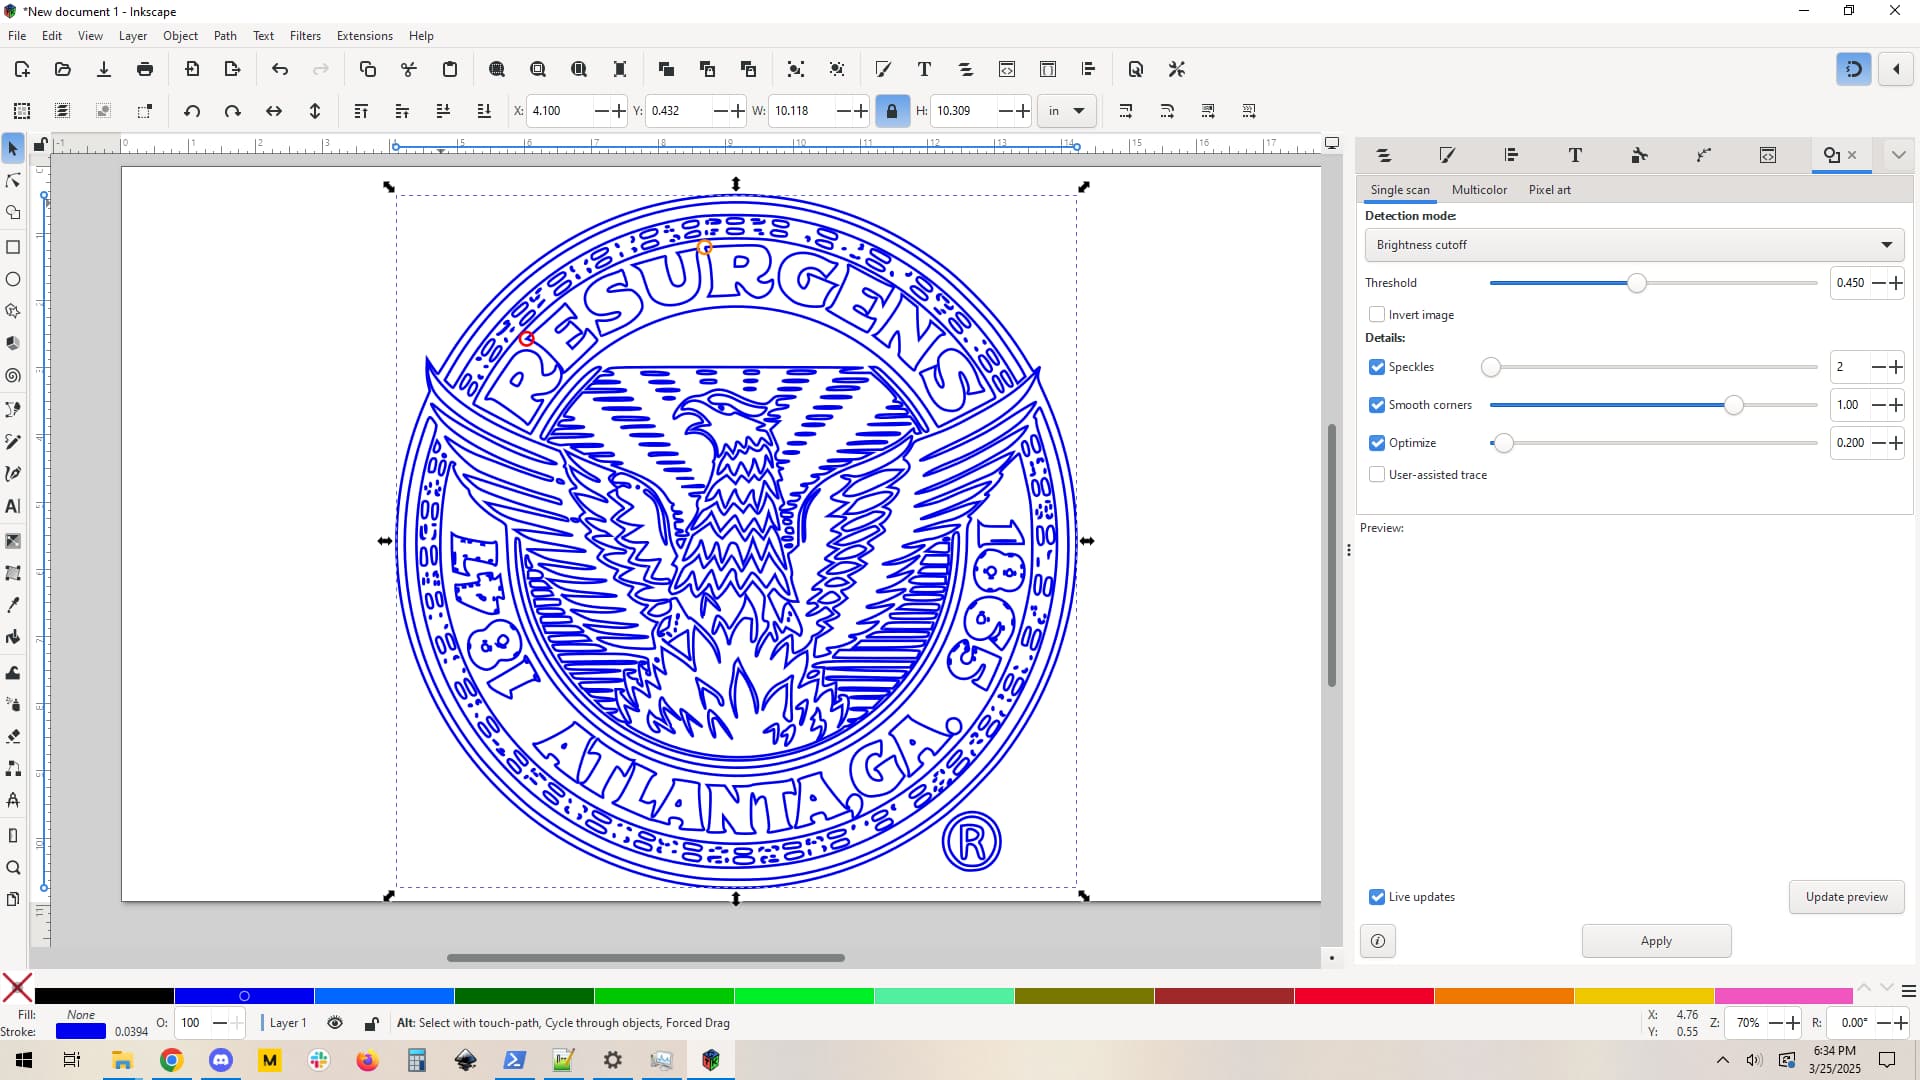The width and height of the screenshot is (1920, 1080).
Task: Select the Eraser tool
Action: 13,736
